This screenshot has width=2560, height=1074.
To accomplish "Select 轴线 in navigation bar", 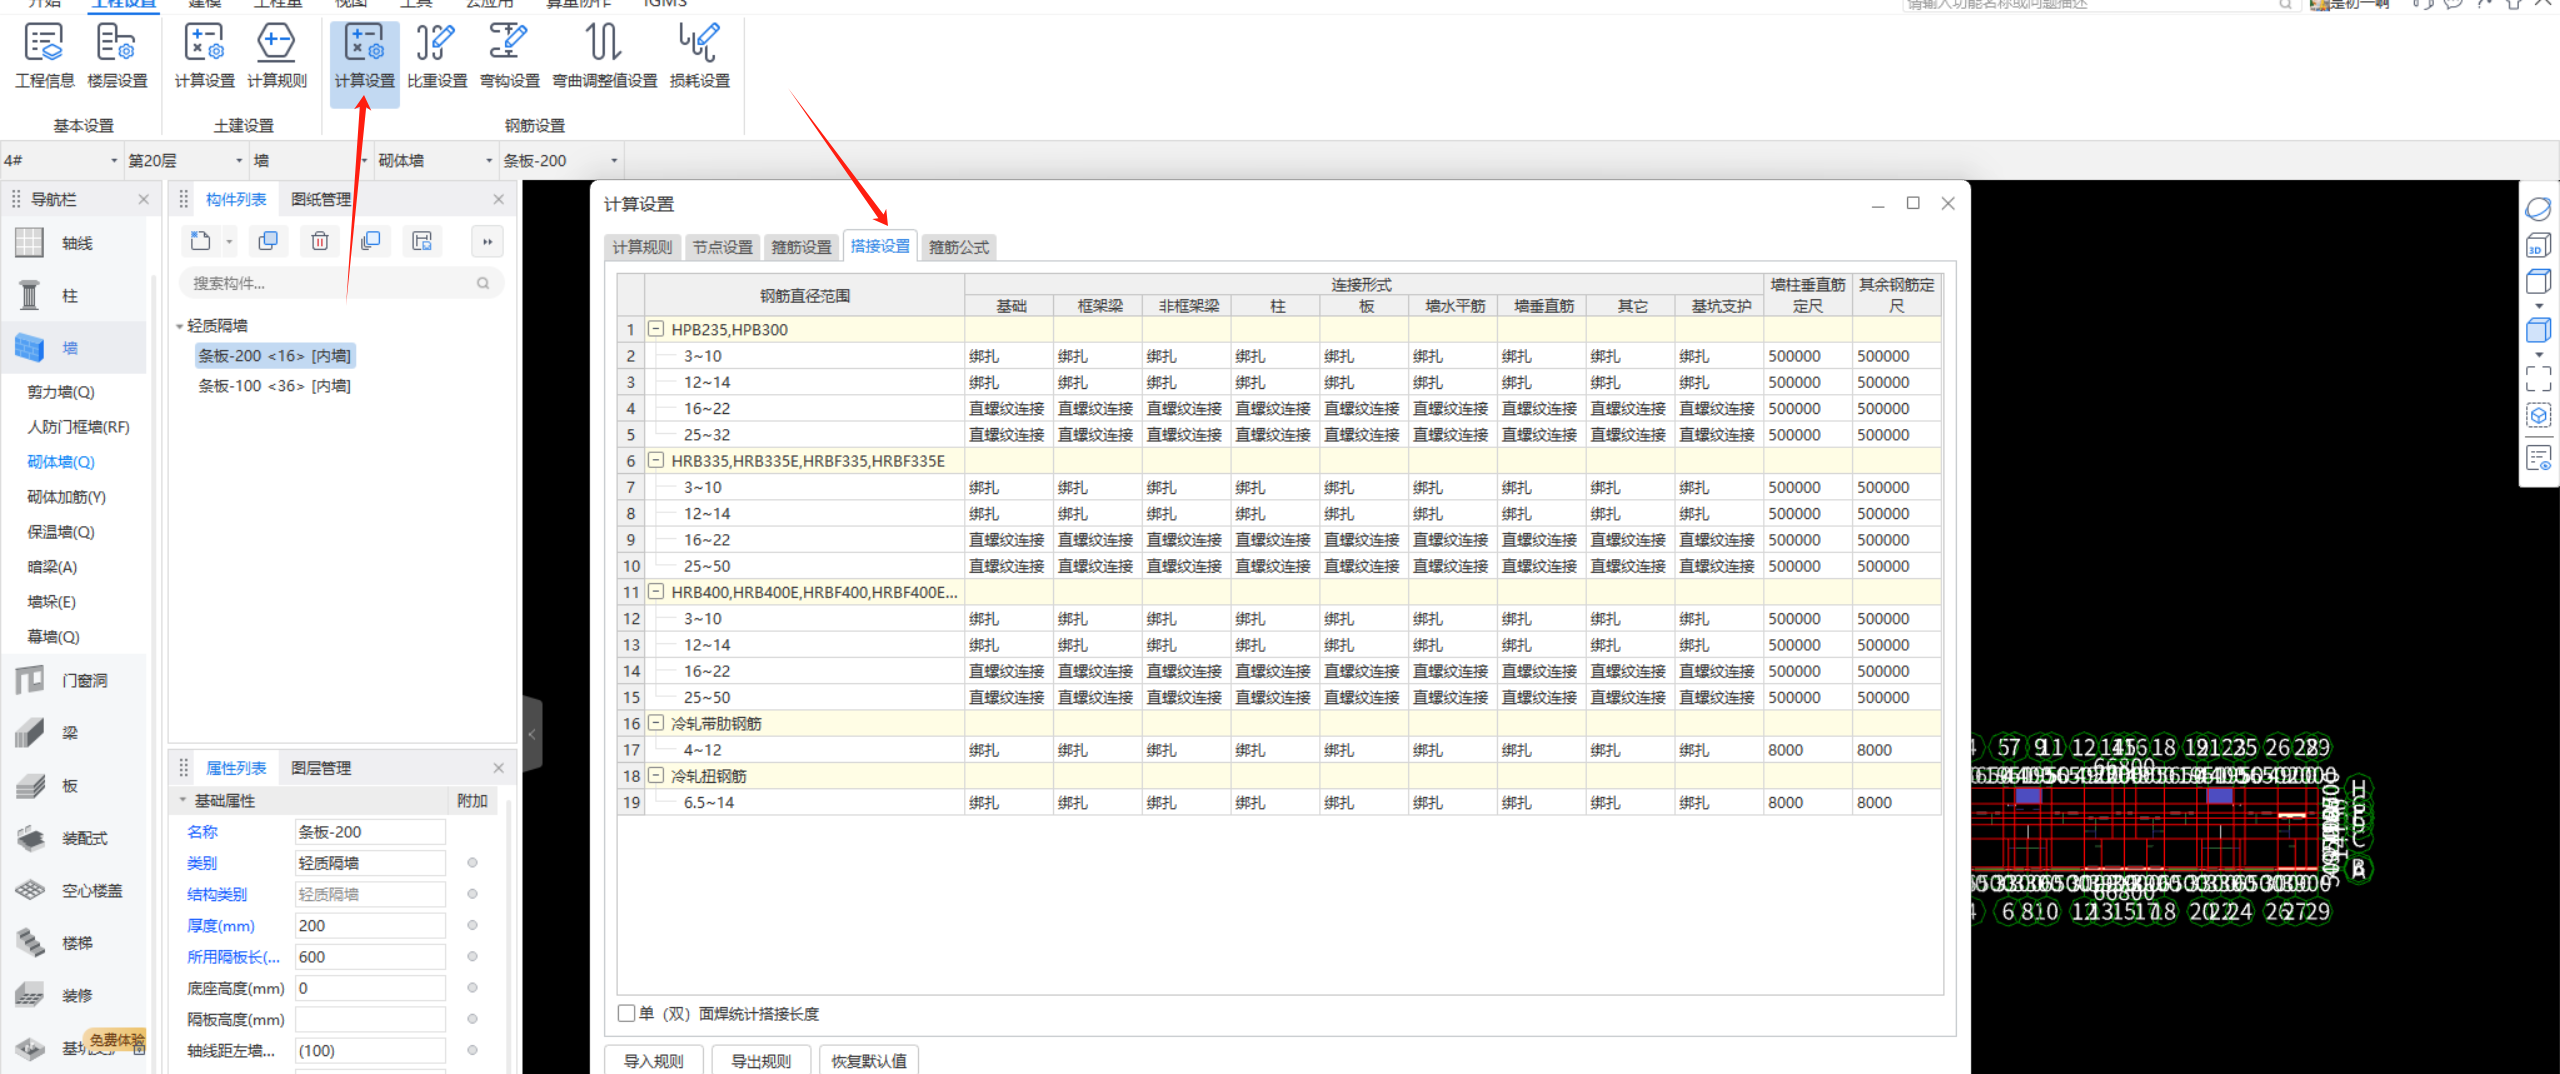I will click(74, 243).
